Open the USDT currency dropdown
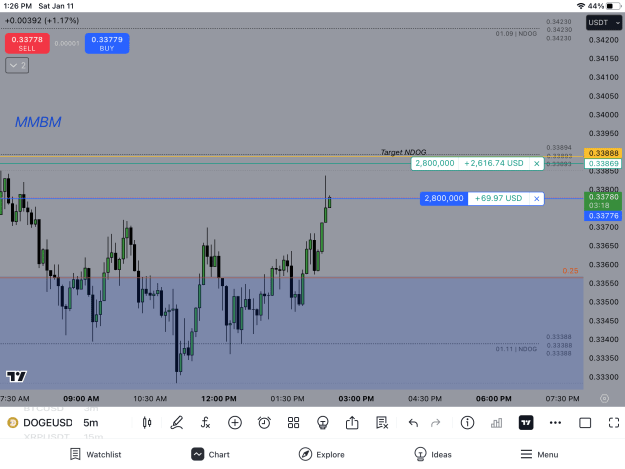The width and height of the screenshot is (625, 469). (x=604, y=23)
